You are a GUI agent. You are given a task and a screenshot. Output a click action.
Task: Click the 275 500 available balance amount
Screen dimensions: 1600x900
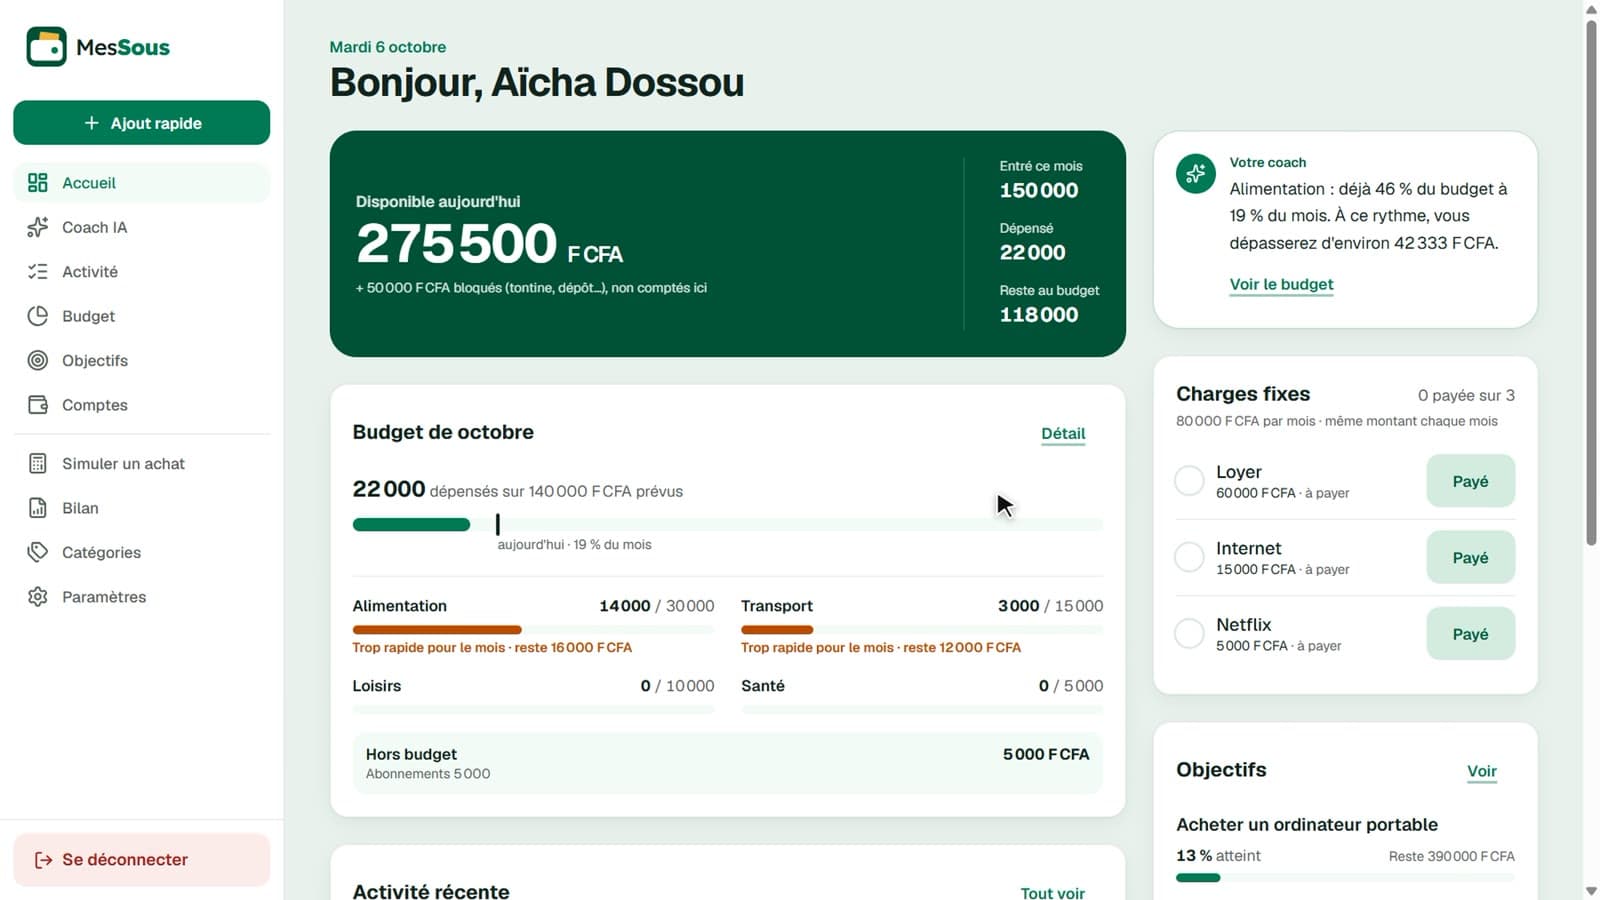pyautogui.click(x=456, y=243)
